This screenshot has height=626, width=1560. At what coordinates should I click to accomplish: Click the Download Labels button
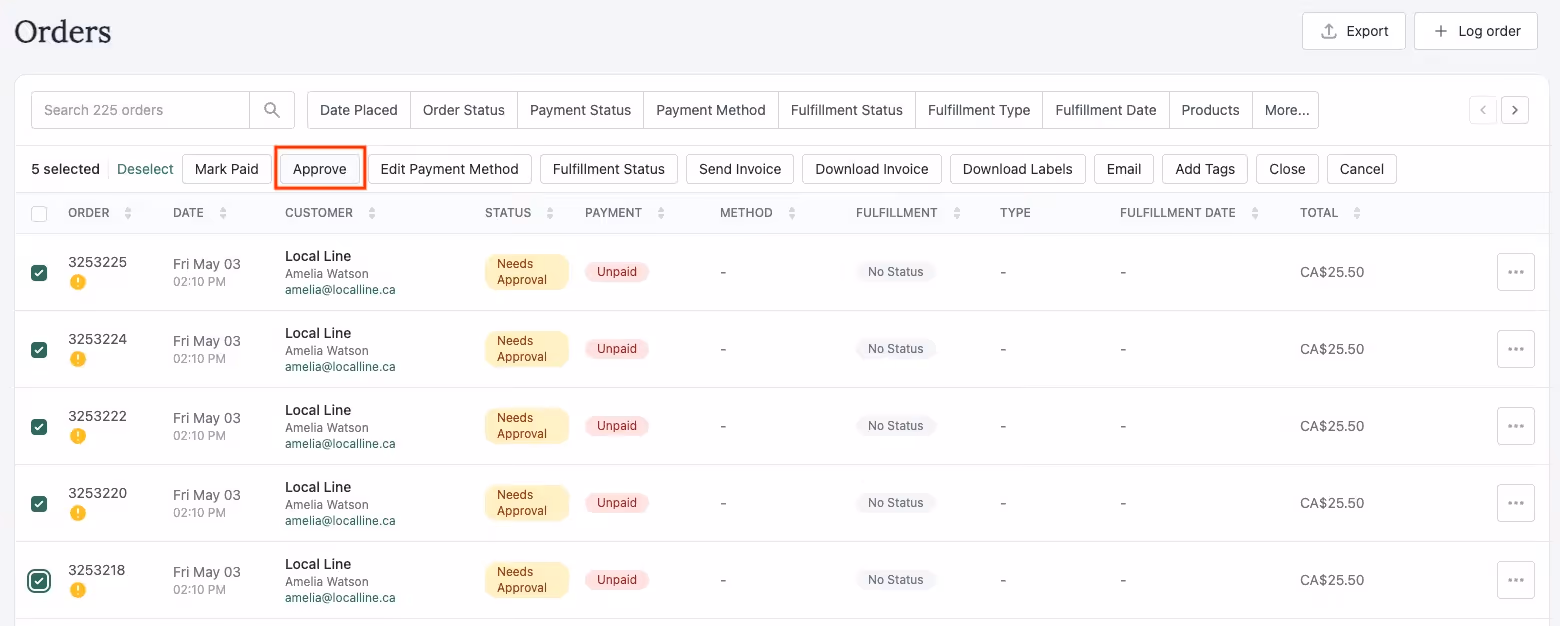click(x=1018, y=169)
